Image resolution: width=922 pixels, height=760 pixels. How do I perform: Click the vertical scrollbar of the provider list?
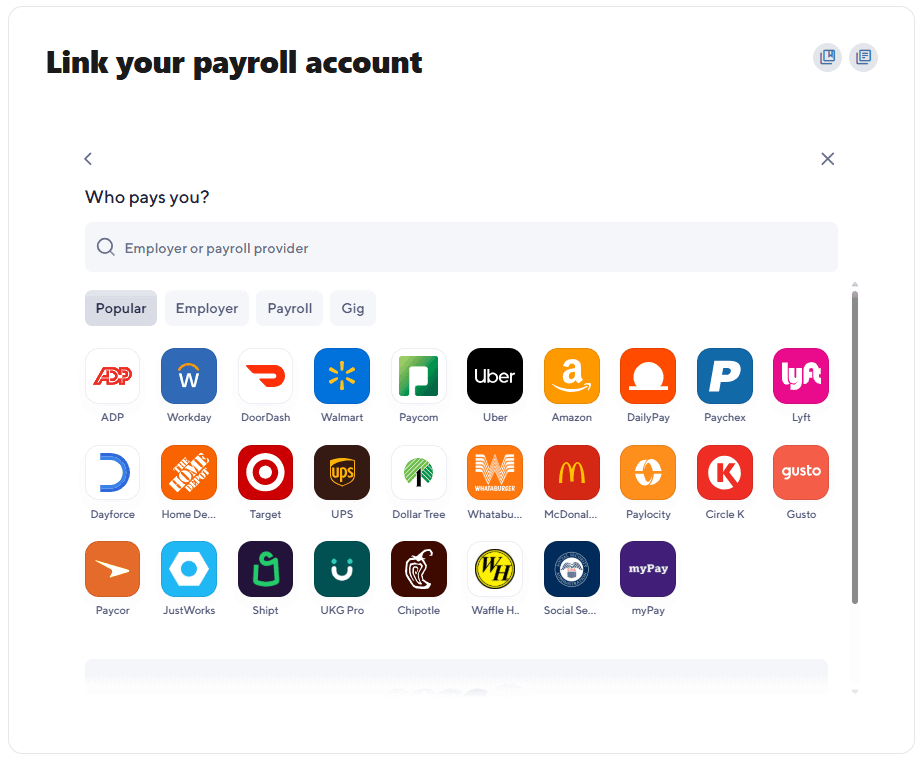pos(854,447)
